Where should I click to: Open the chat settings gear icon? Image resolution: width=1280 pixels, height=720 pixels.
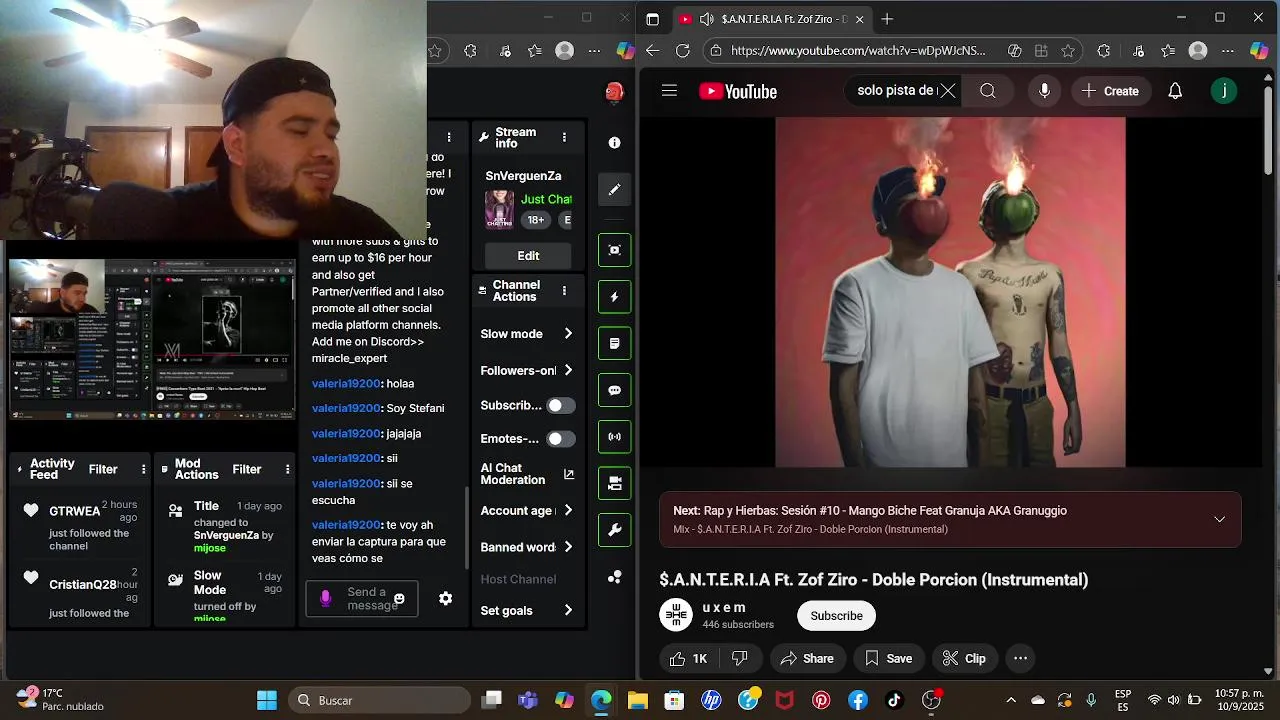[445, 598]
